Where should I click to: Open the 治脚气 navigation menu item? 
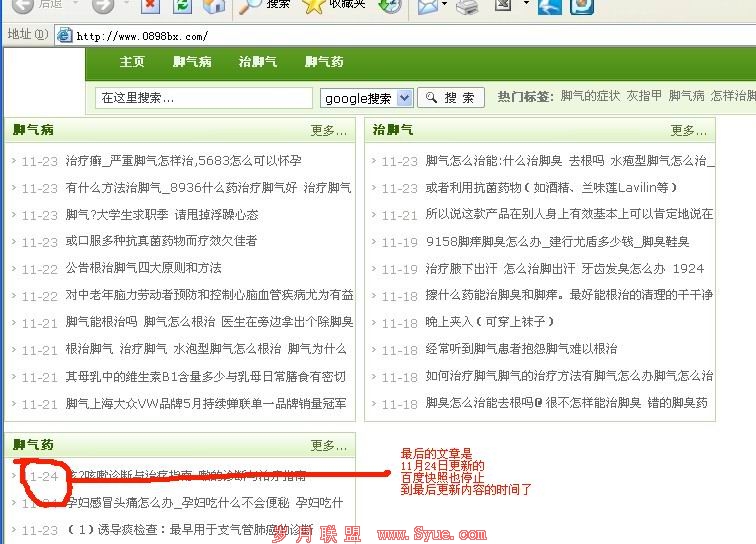click(257, 62)
